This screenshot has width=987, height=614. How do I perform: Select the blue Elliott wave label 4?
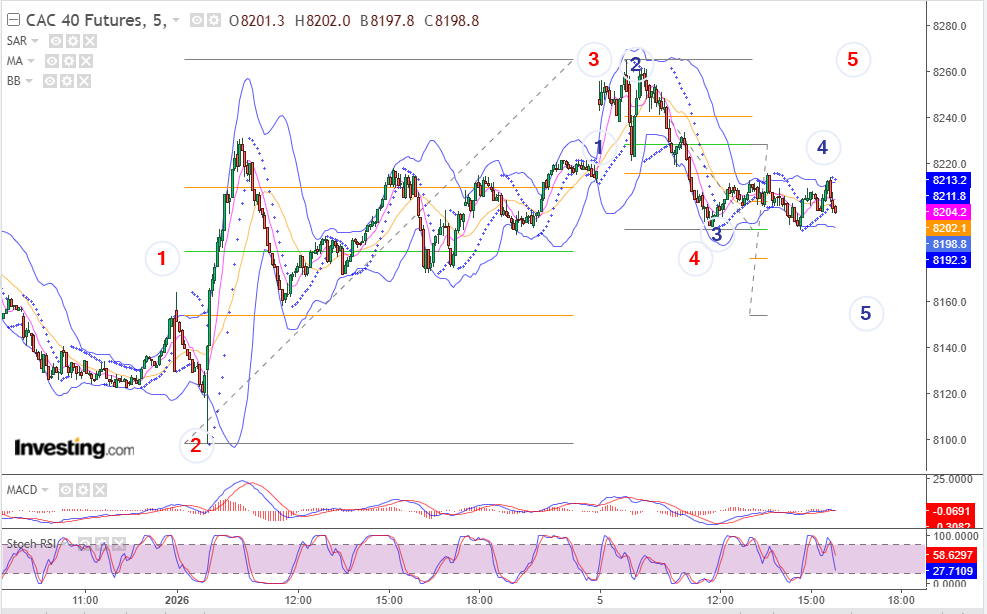[822, 147]
